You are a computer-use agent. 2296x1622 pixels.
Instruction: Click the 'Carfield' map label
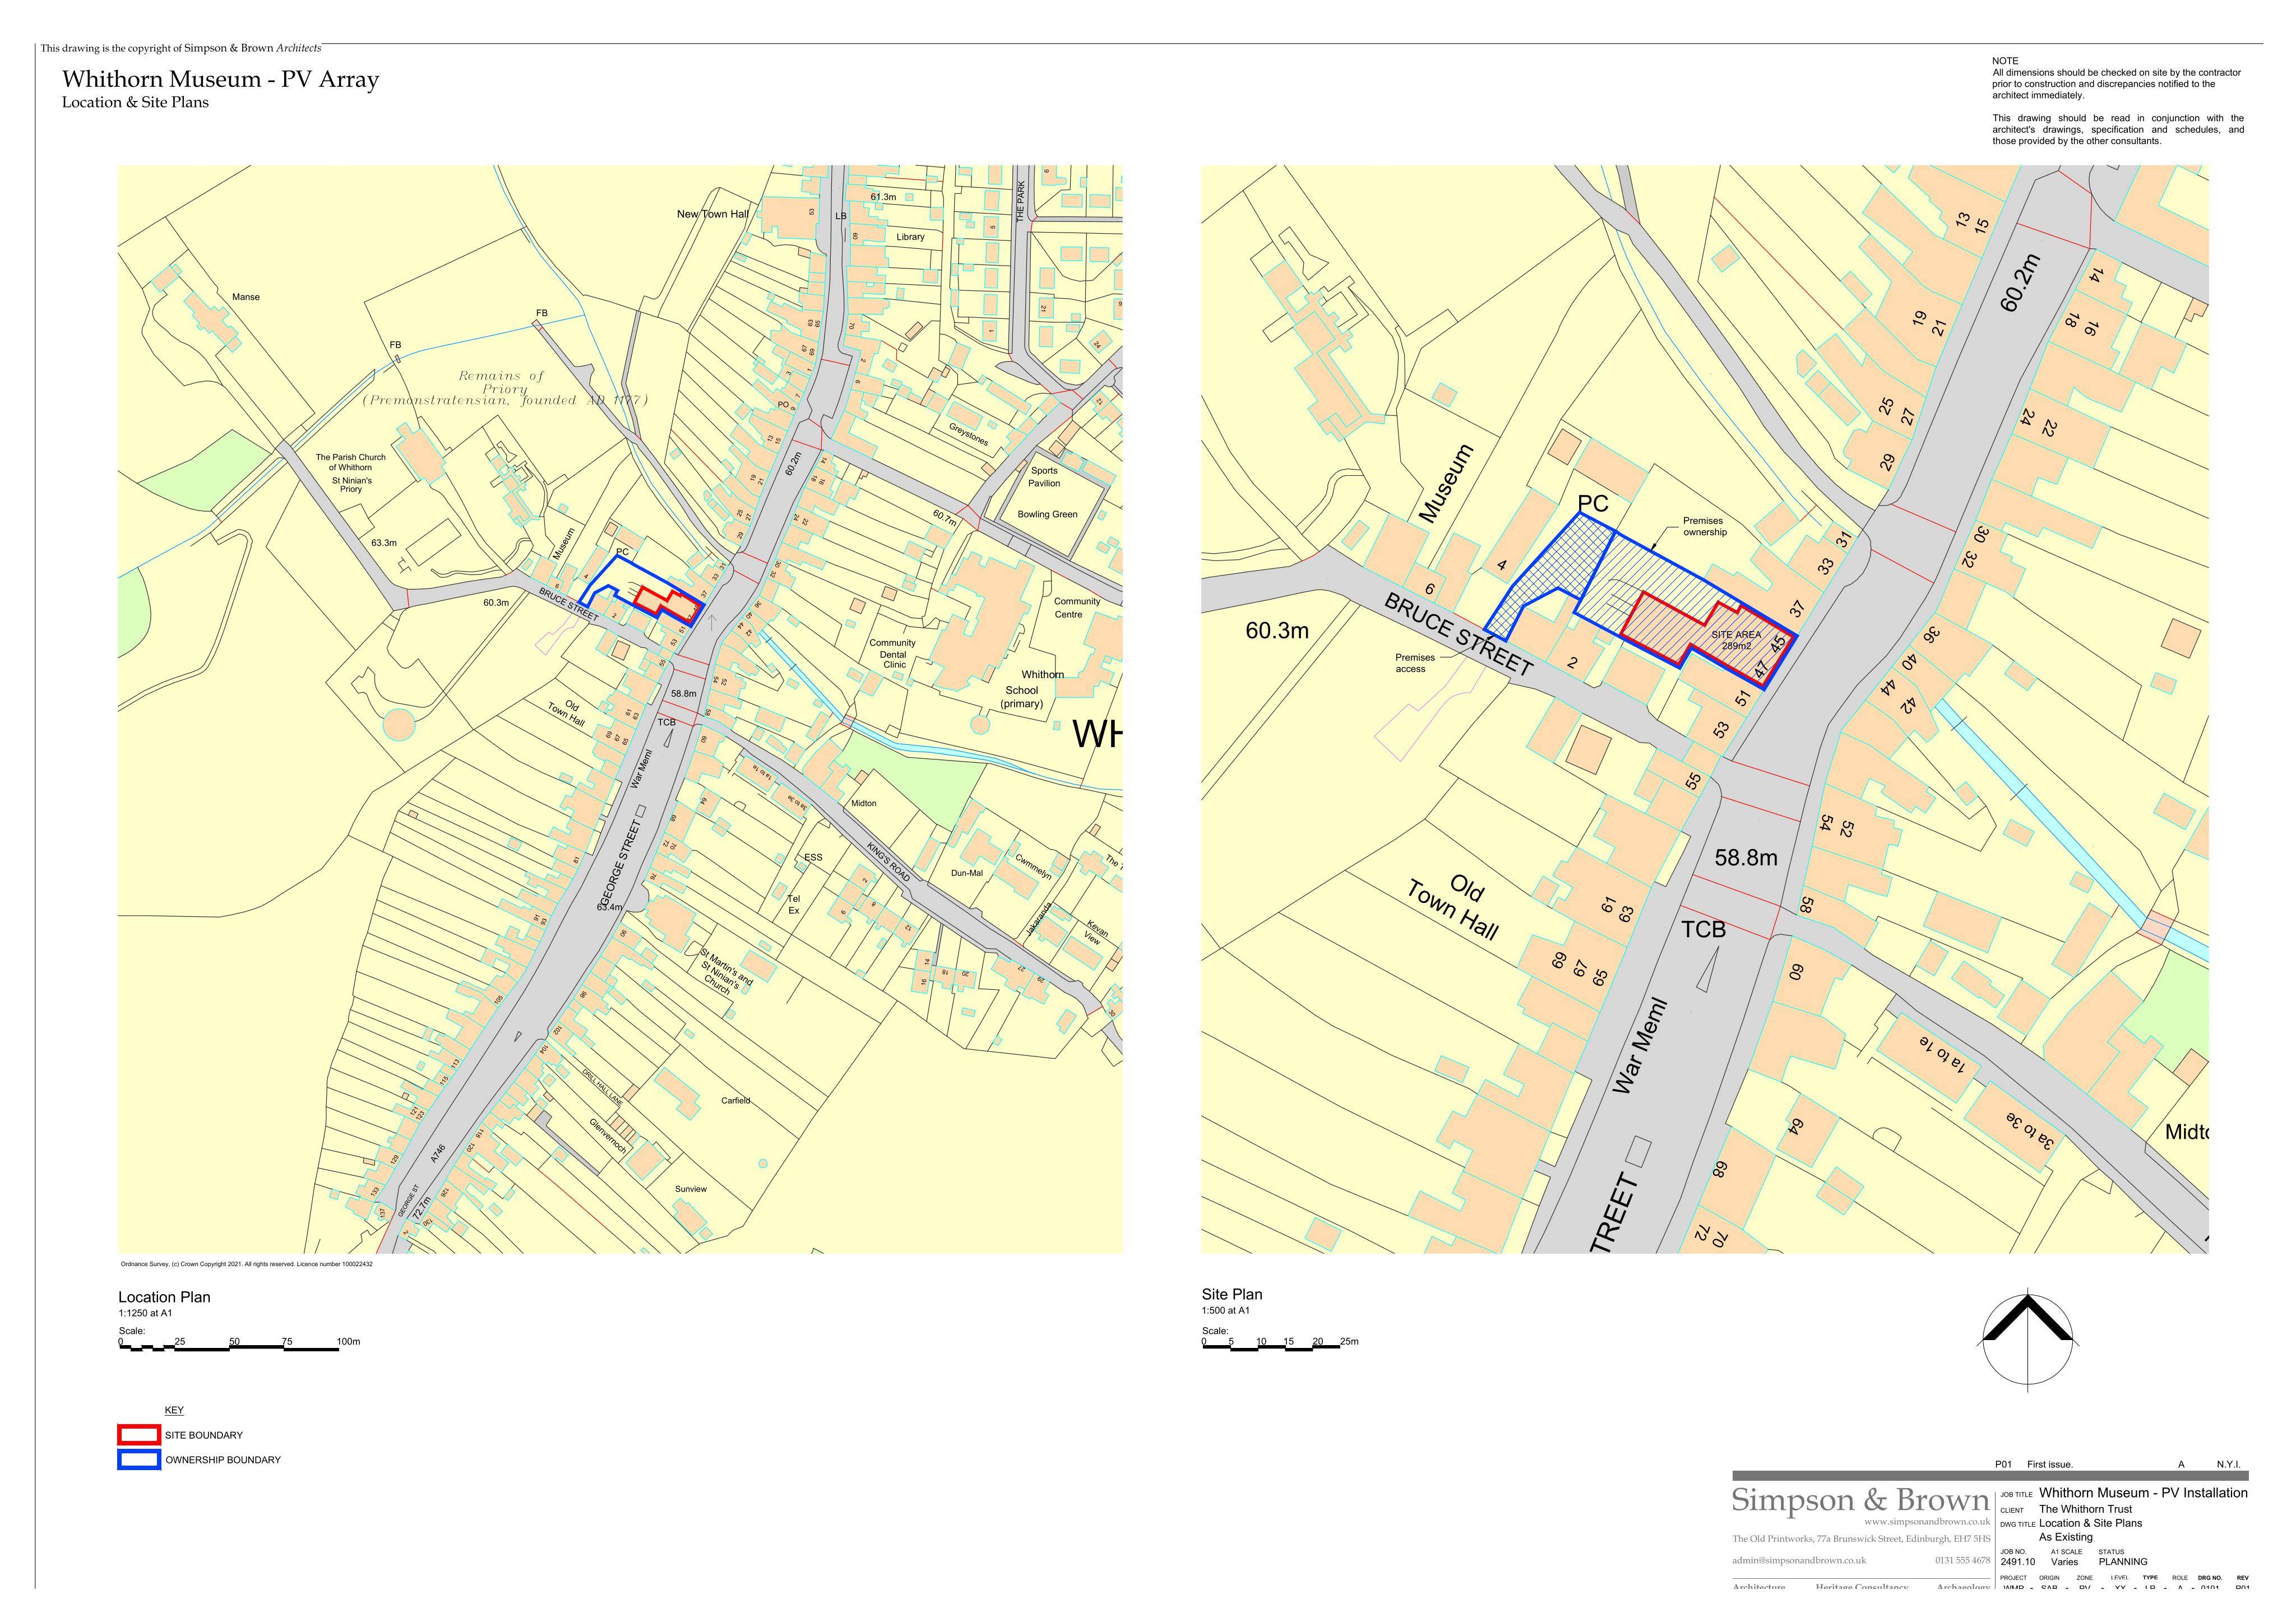point(735,1100)
